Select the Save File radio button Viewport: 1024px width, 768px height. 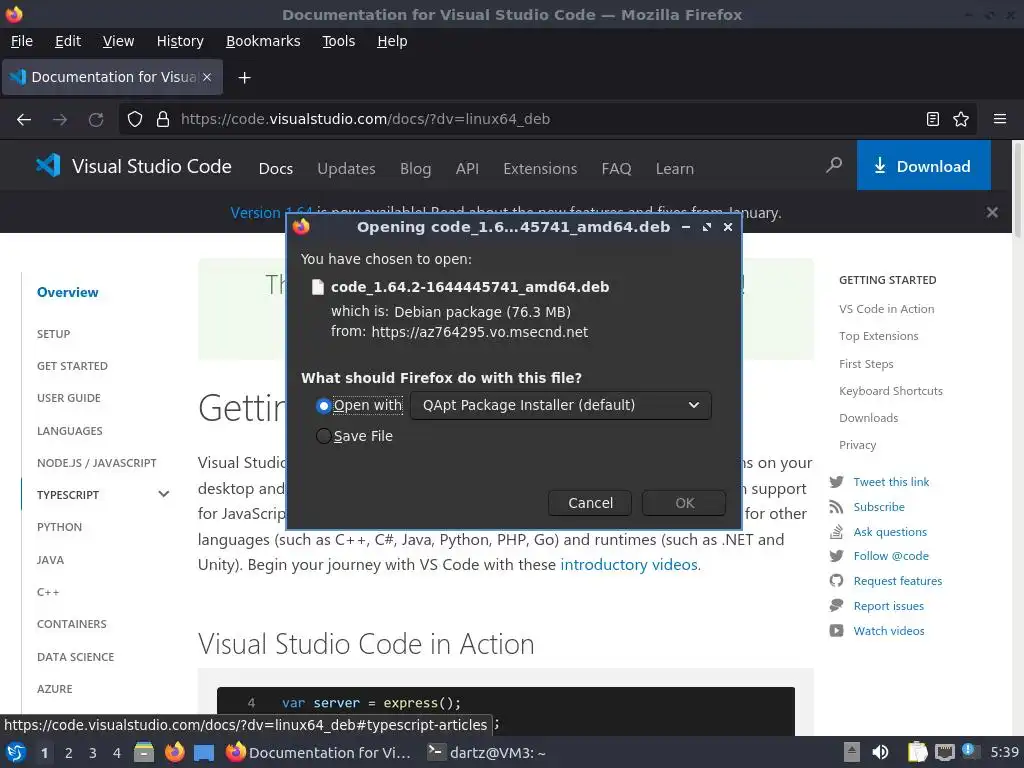323,436
